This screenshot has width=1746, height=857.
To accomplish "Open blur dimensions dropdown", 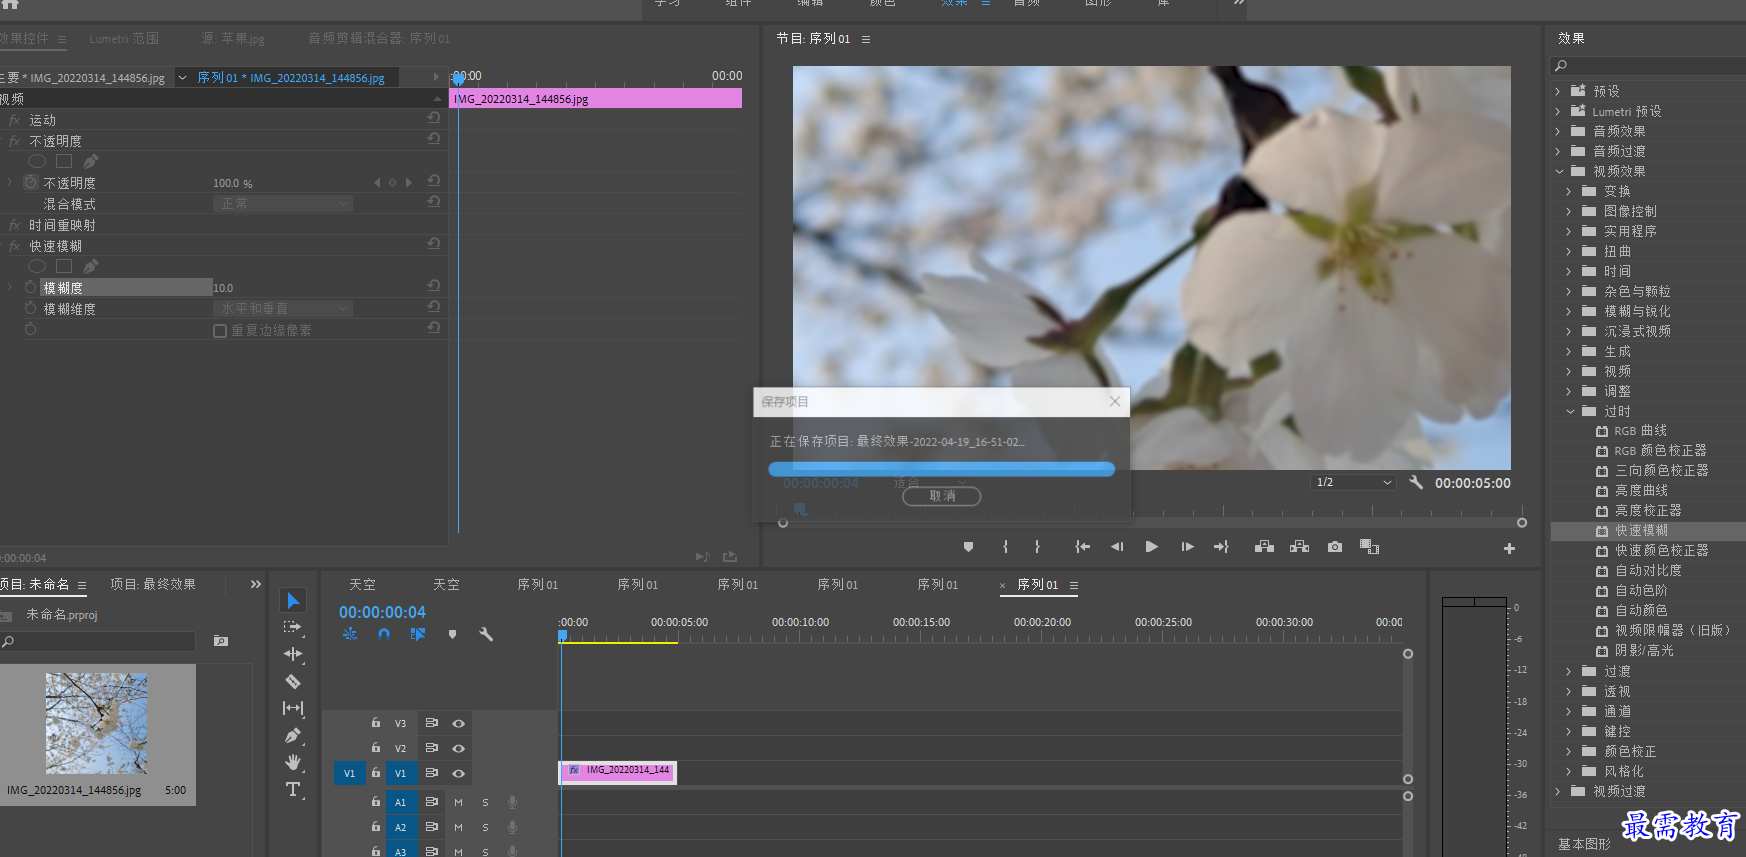I will (x=283, y=309).
